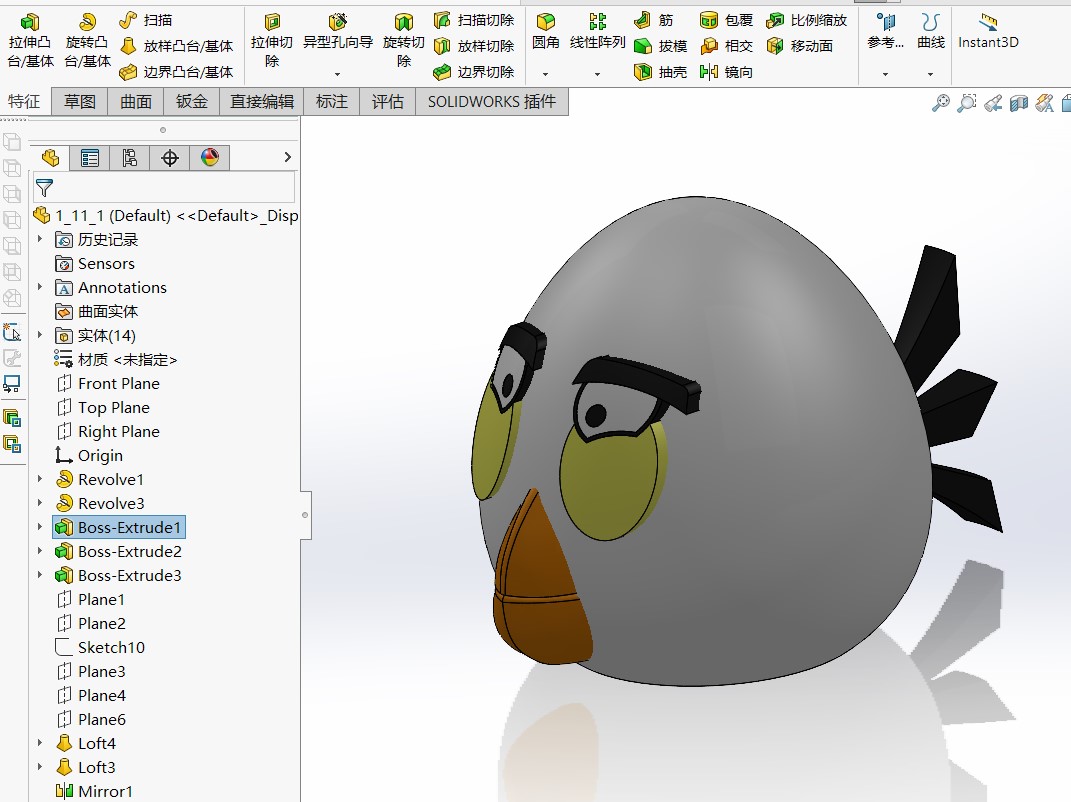Image resolution: width=1071 pixels, height=802 pixels.
Task: Select the 相交 intersect tool
Action: pos(727,46)
